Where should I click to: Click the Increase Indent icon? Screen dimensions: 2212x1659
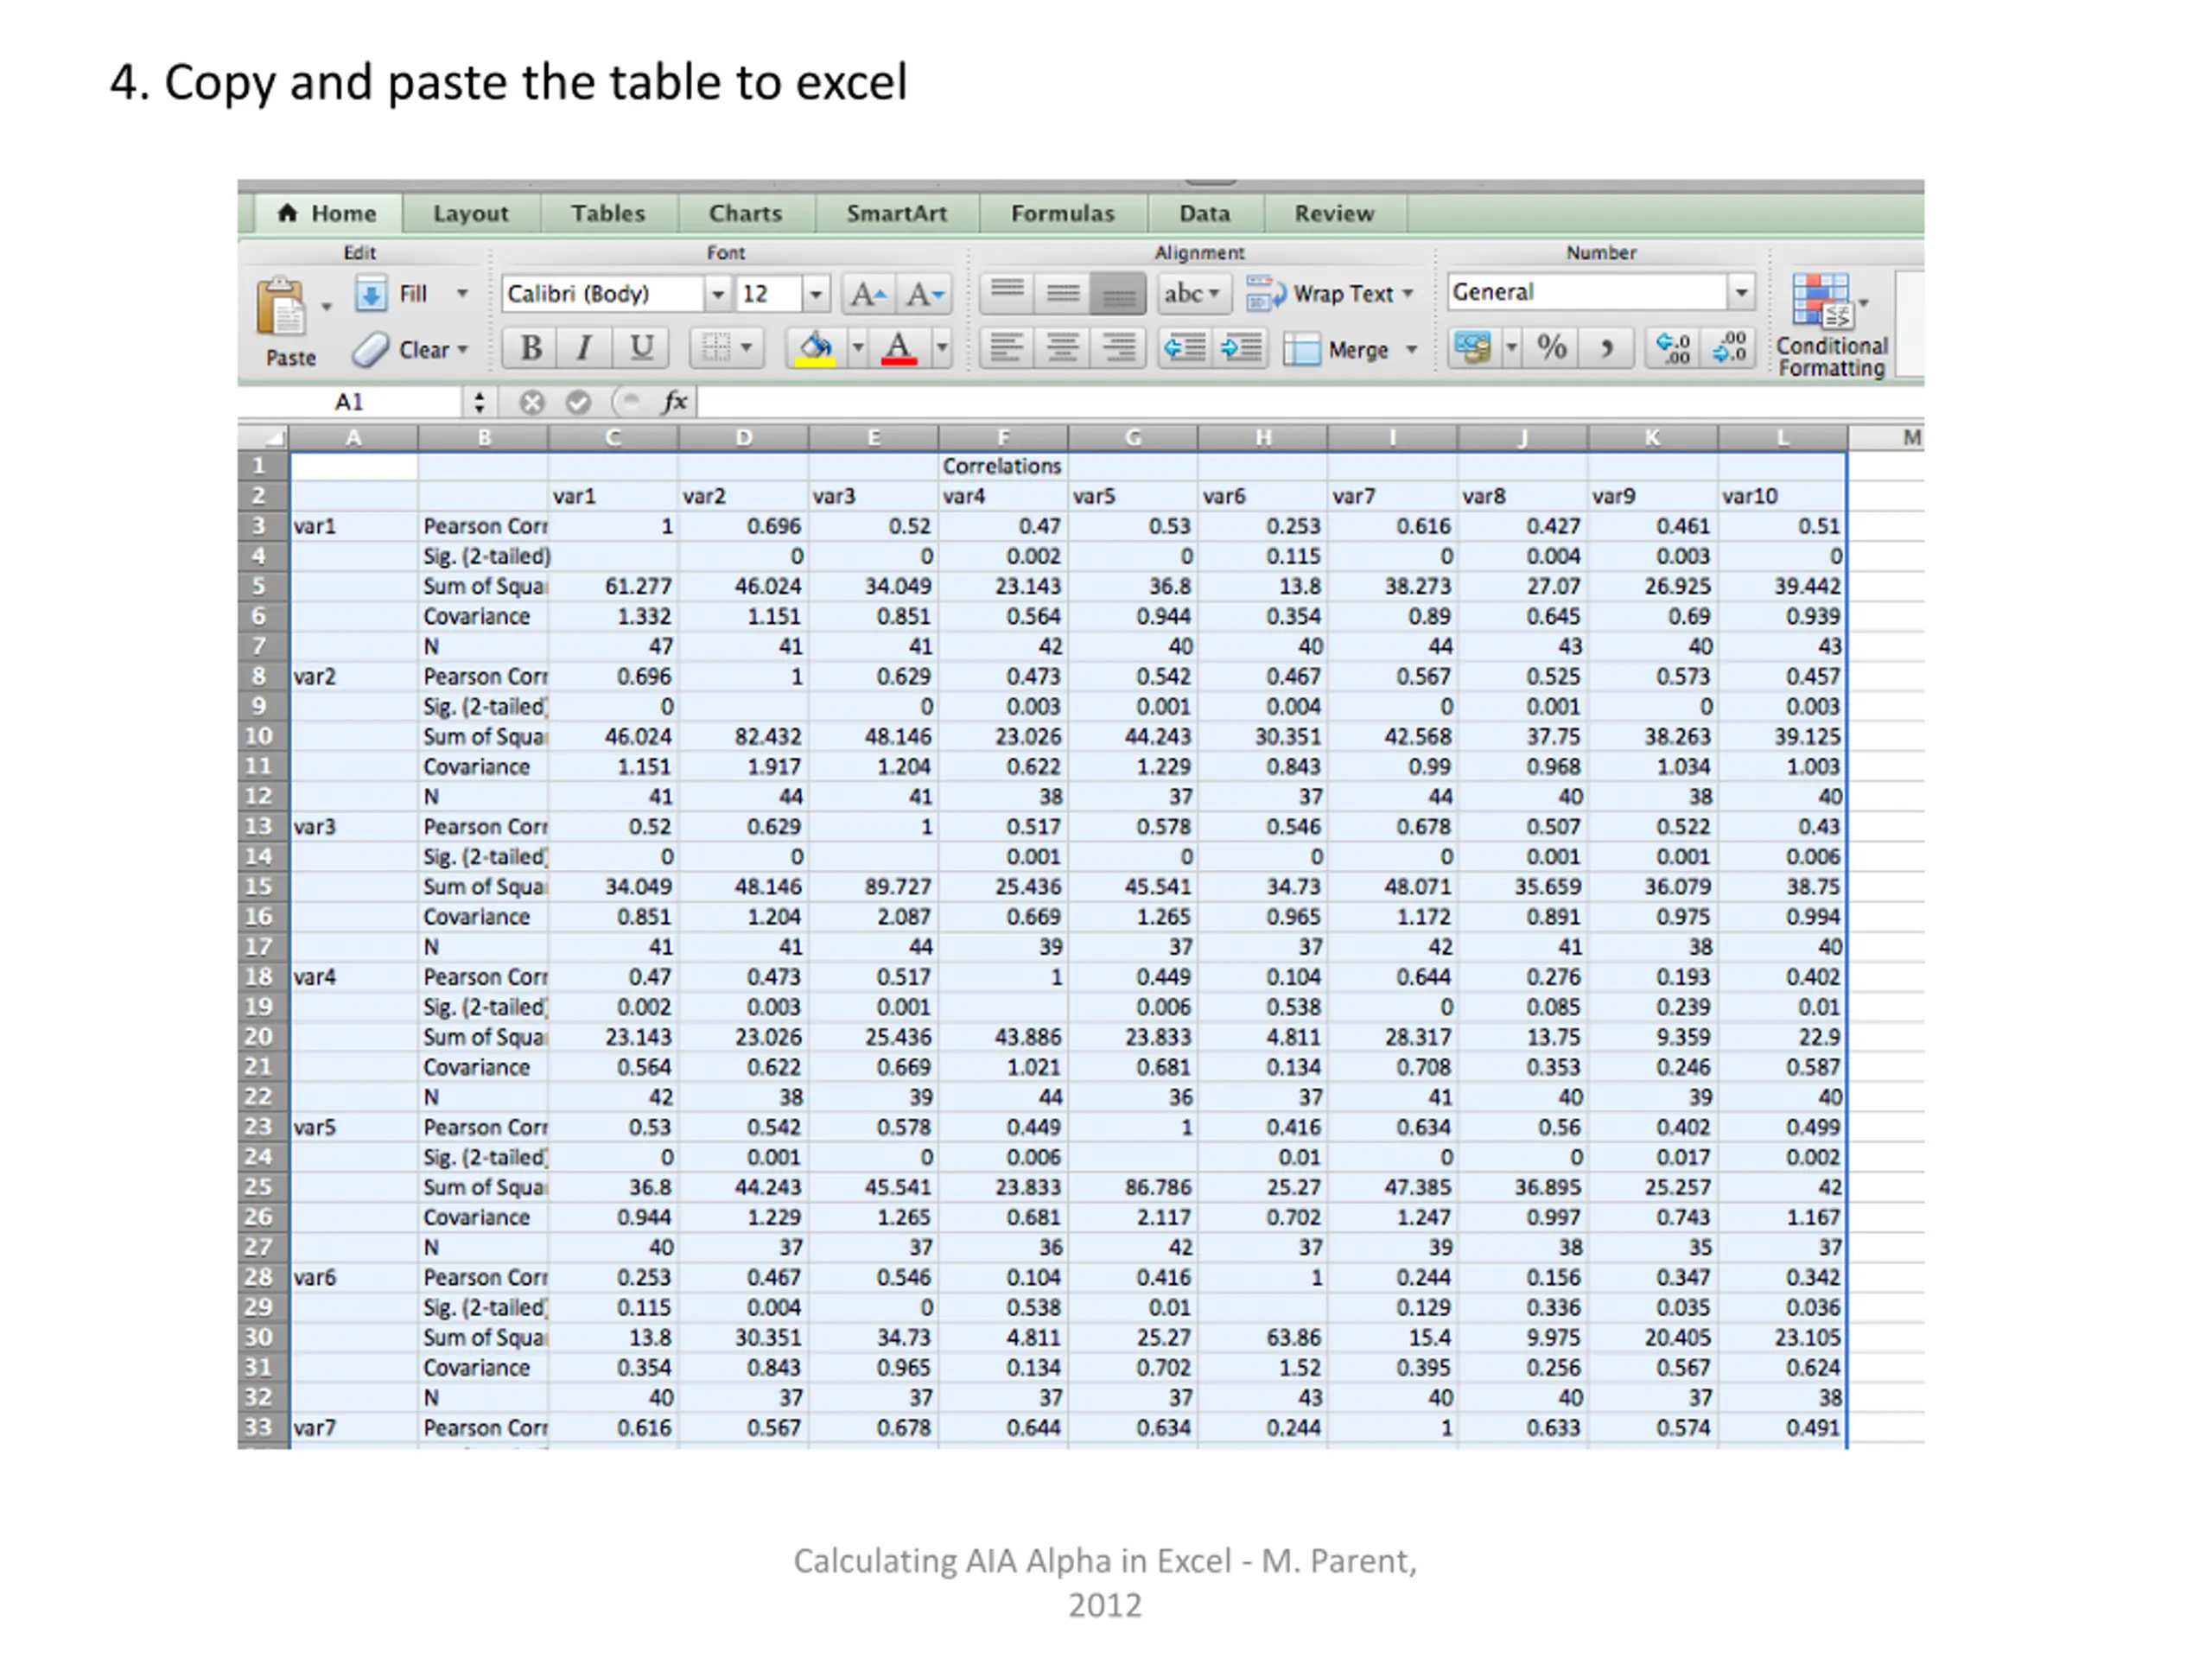[x=1240, y=348]
